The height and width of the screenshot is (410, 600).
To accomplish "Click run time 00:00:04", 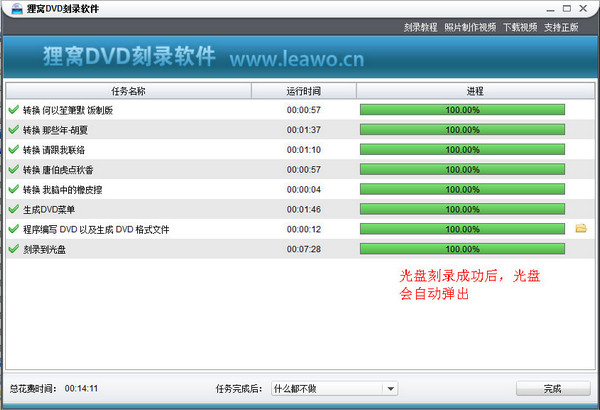I will pos(304,189).
